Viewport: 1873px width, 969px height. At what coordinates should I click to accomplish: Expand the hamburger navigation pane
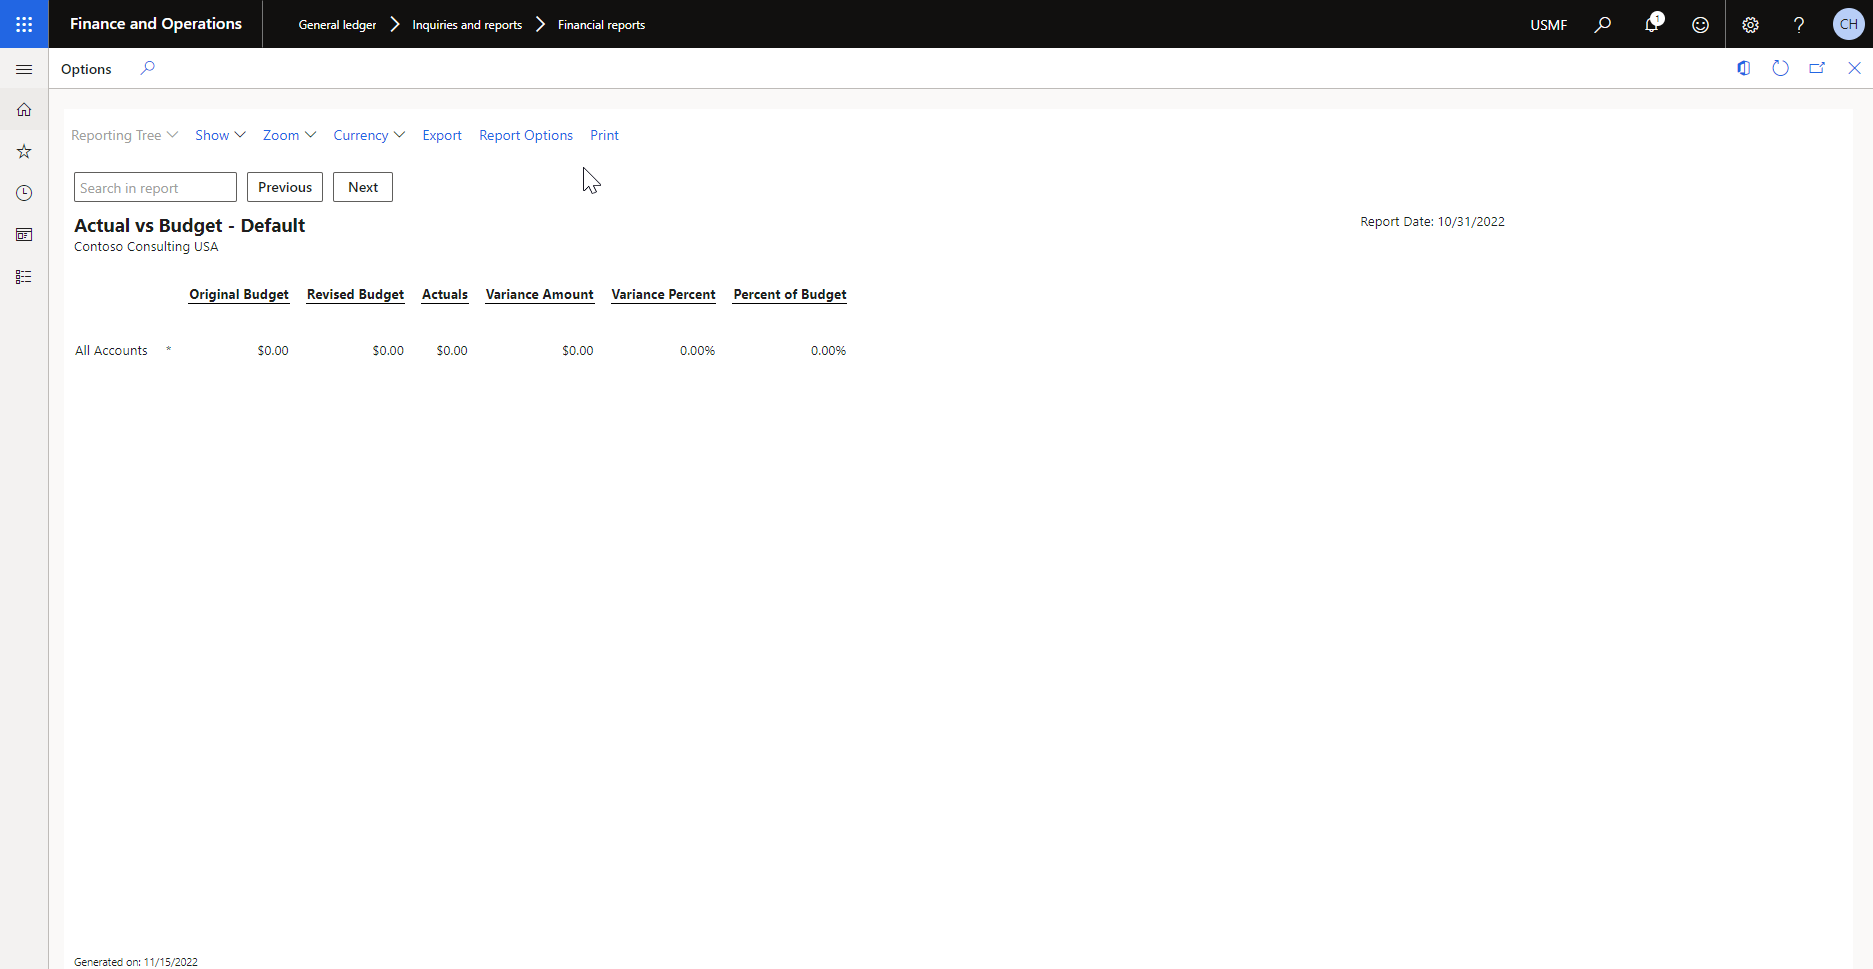[24, 69]
